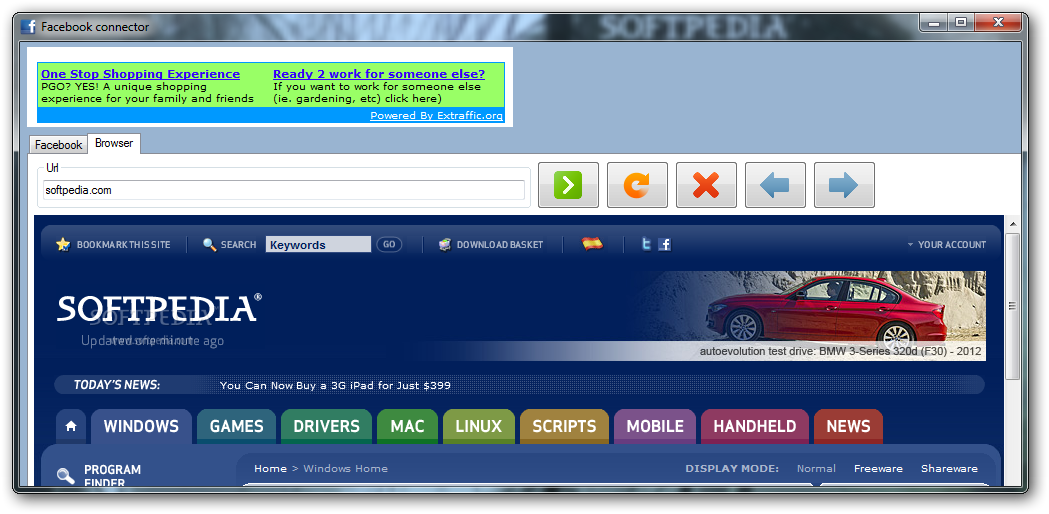The width and height of the screenshot is (1049, 514).
Task: Open the MAC category tab
Action: pyautogui.click(x=407, y=426)
